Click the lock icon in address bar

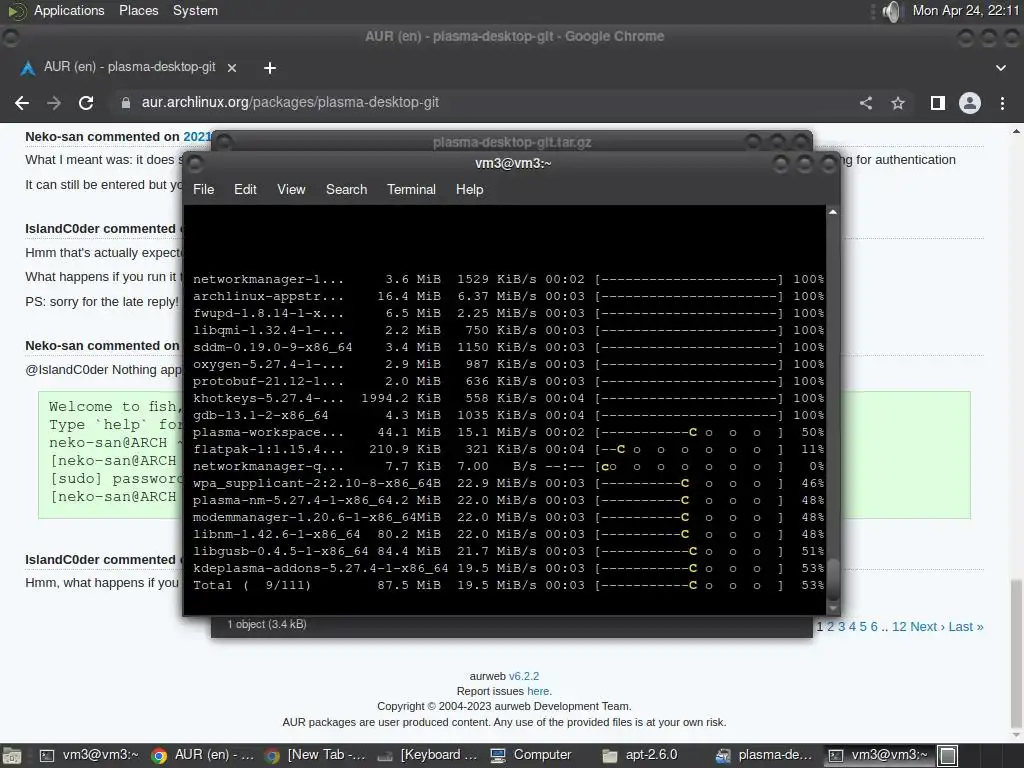point(126,103)
